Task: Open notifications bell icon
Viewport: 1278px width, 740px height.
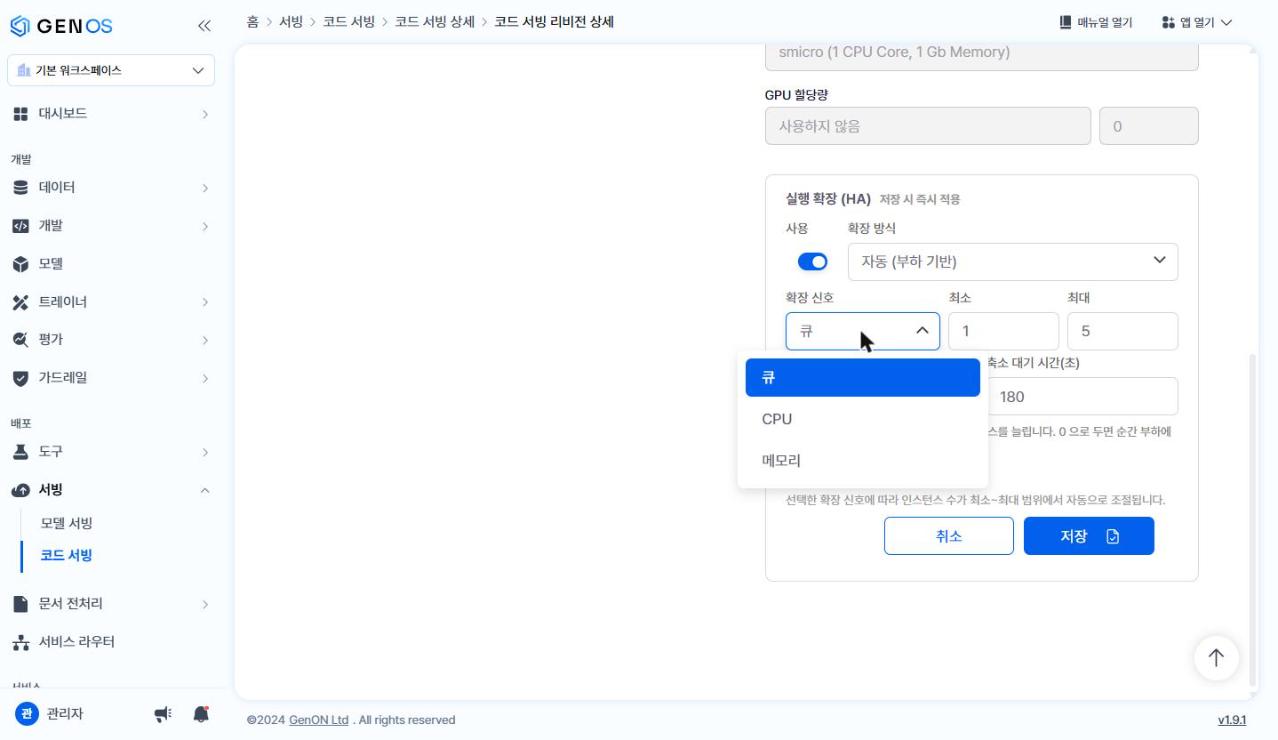Action: (x=201, y=714)
